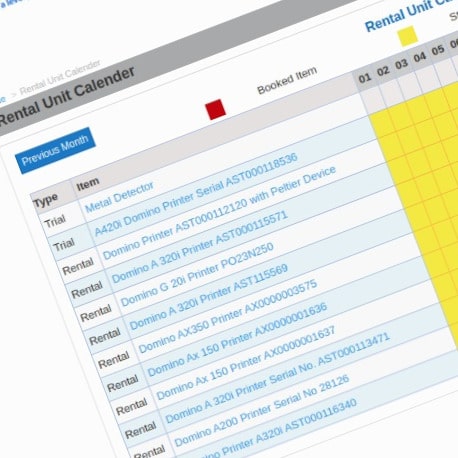Click Rental type cell of Domino G 20i row
Image resolution: width=458 pixels, height=458 pixels.
coord(96,313)
